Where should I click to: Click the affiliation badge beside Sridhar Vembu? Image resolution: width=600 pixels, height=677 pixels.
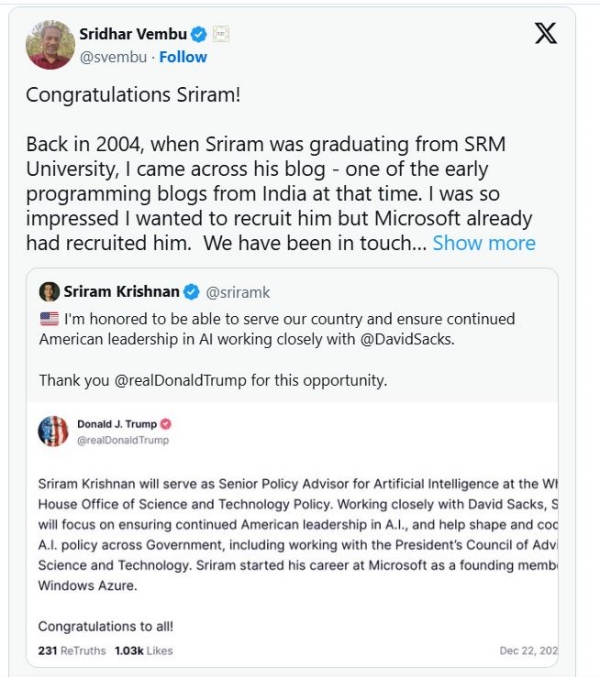(x=221, y=34)
